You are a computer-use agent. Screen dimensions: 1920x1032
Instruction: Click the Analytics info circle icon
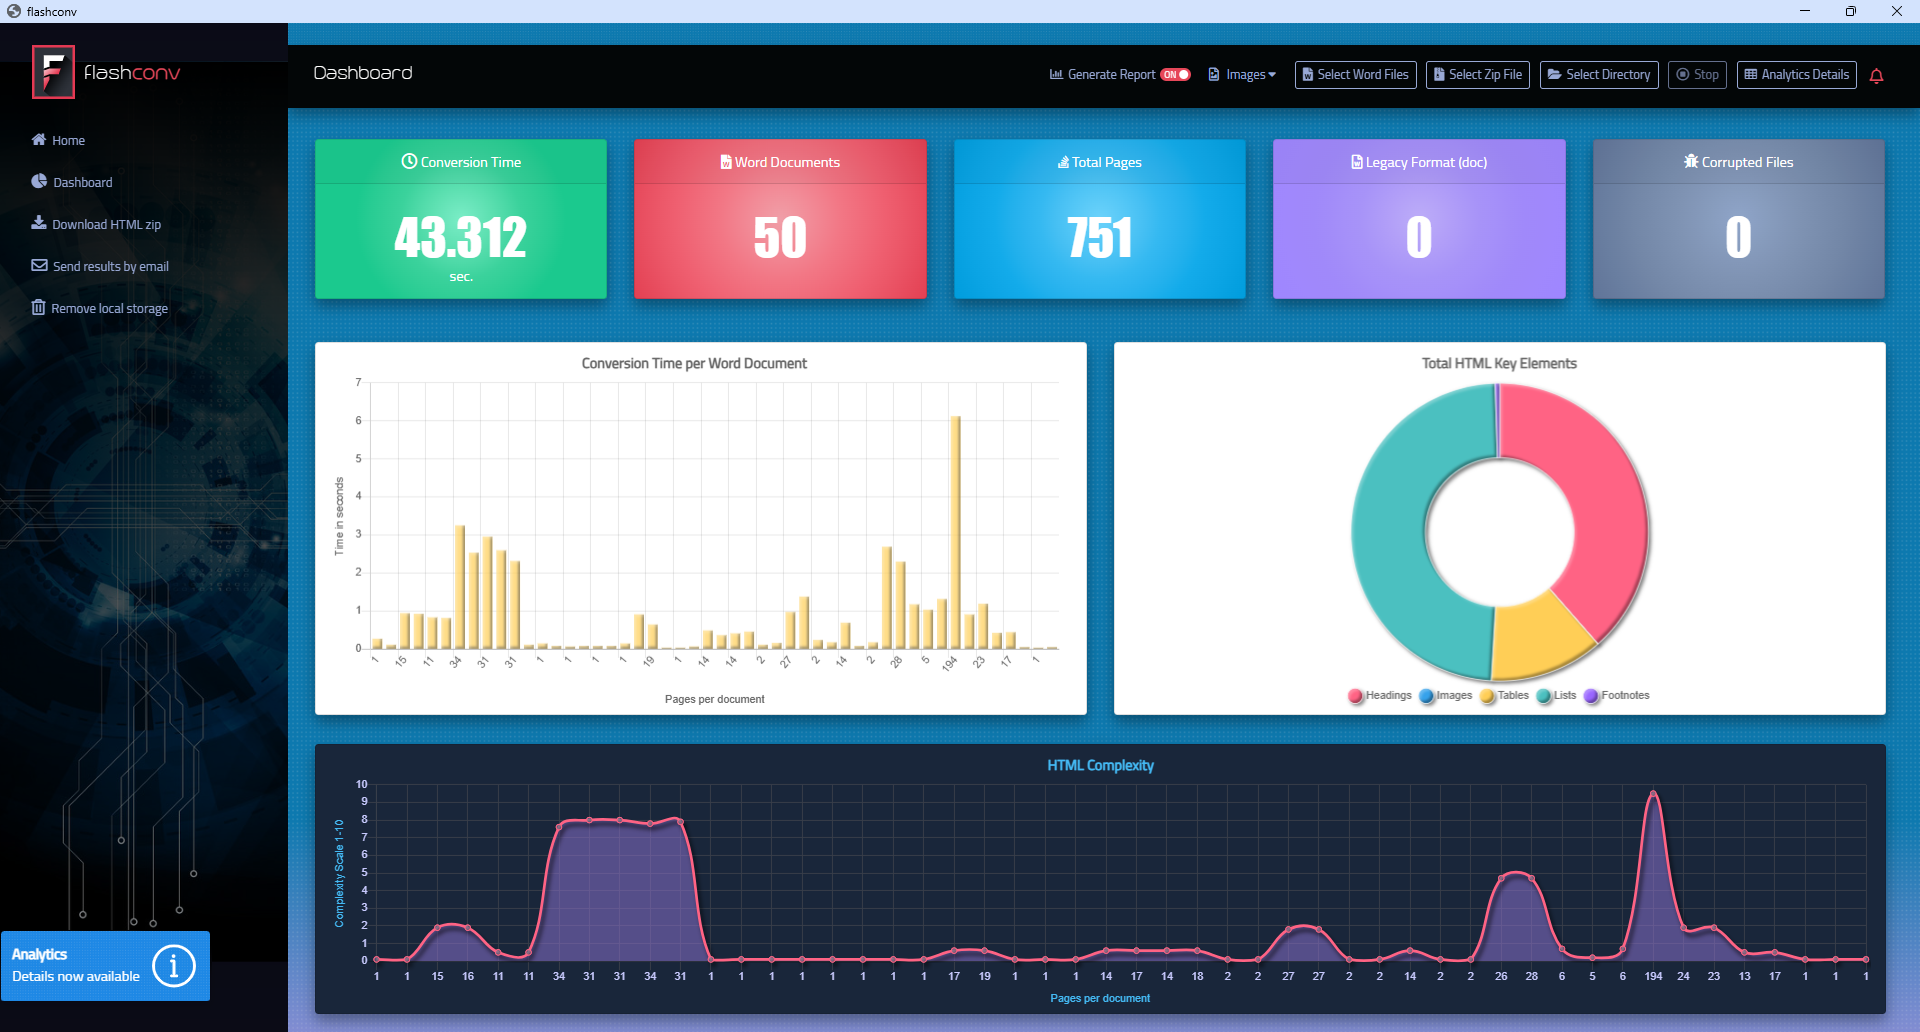[173, 966]
